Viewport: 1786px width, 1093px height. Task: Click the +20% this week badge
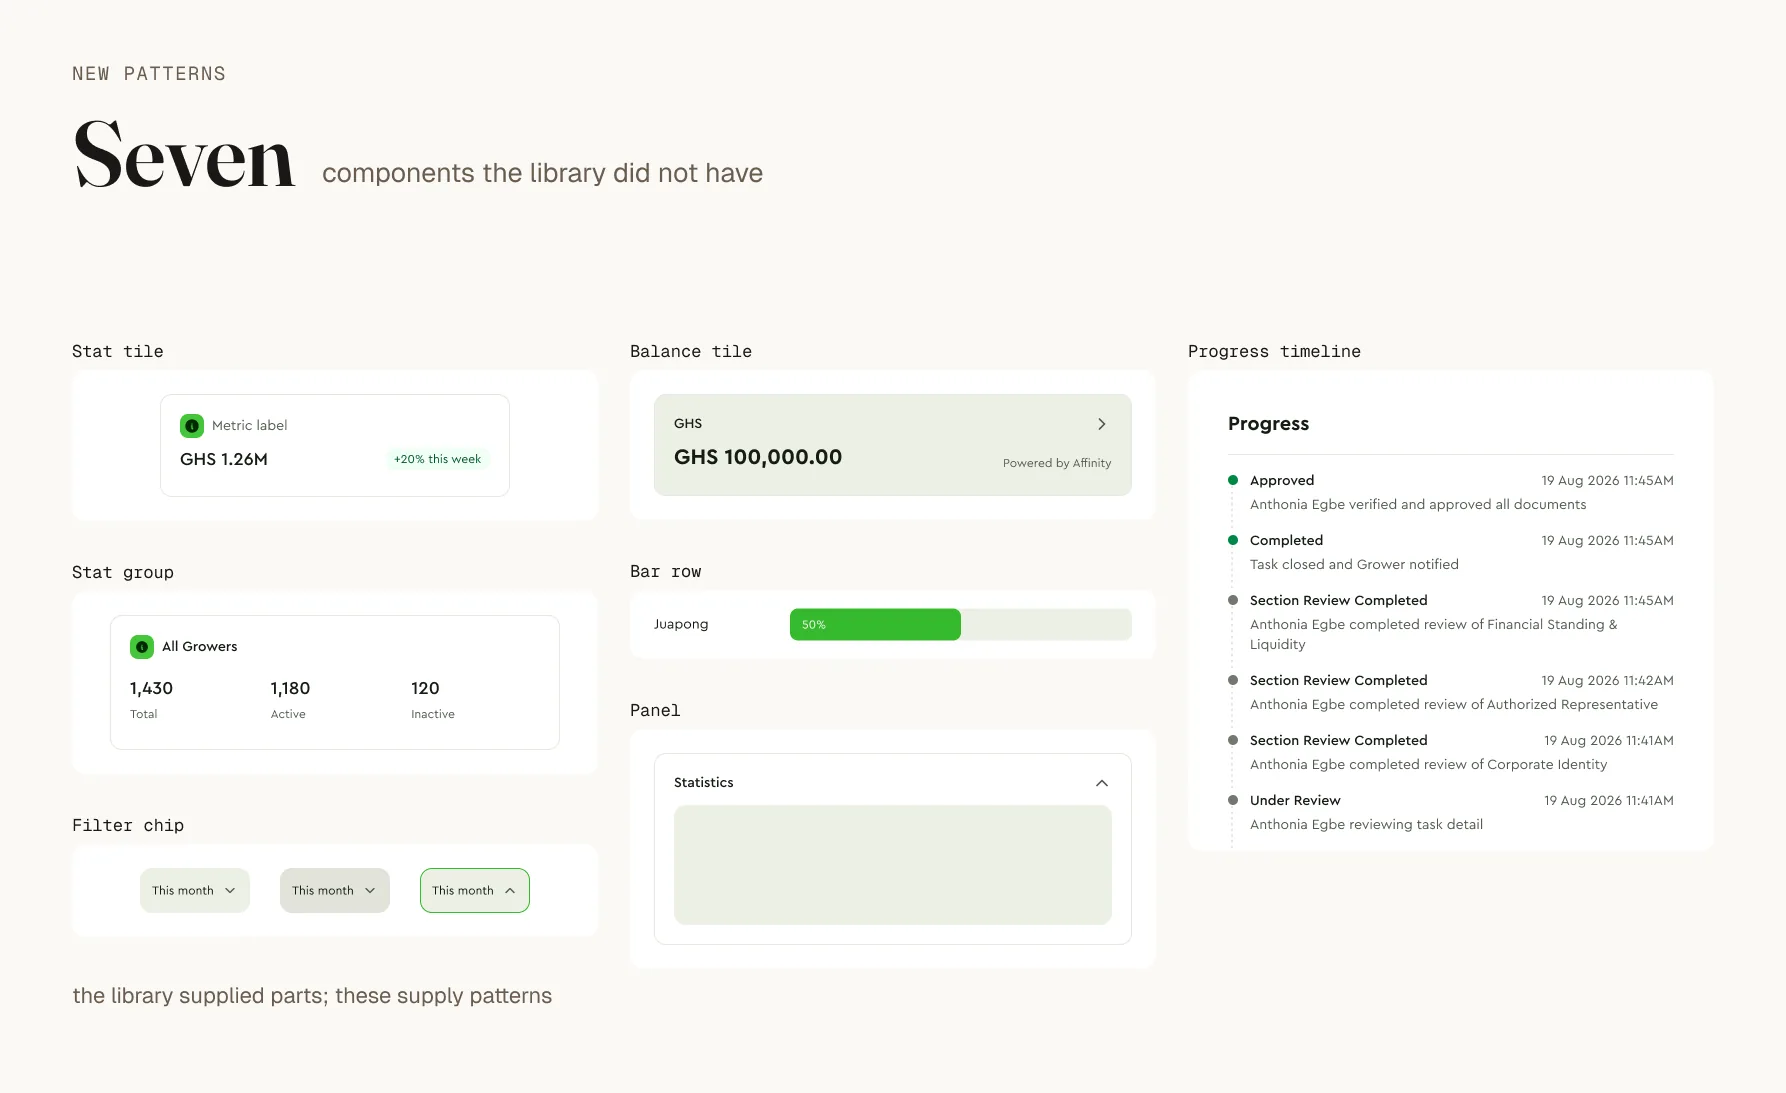pyautogui.click(x=438, y=459)
